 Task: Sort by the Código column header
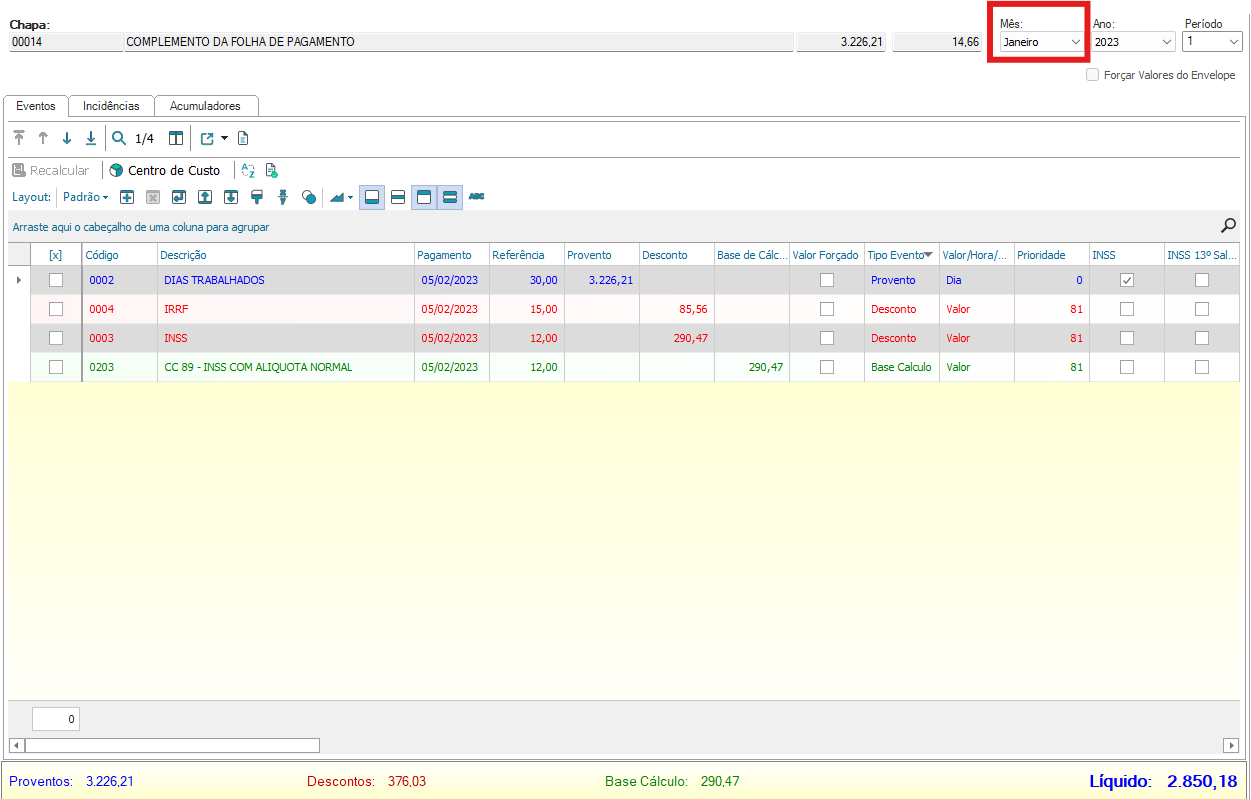pos(119,255)
